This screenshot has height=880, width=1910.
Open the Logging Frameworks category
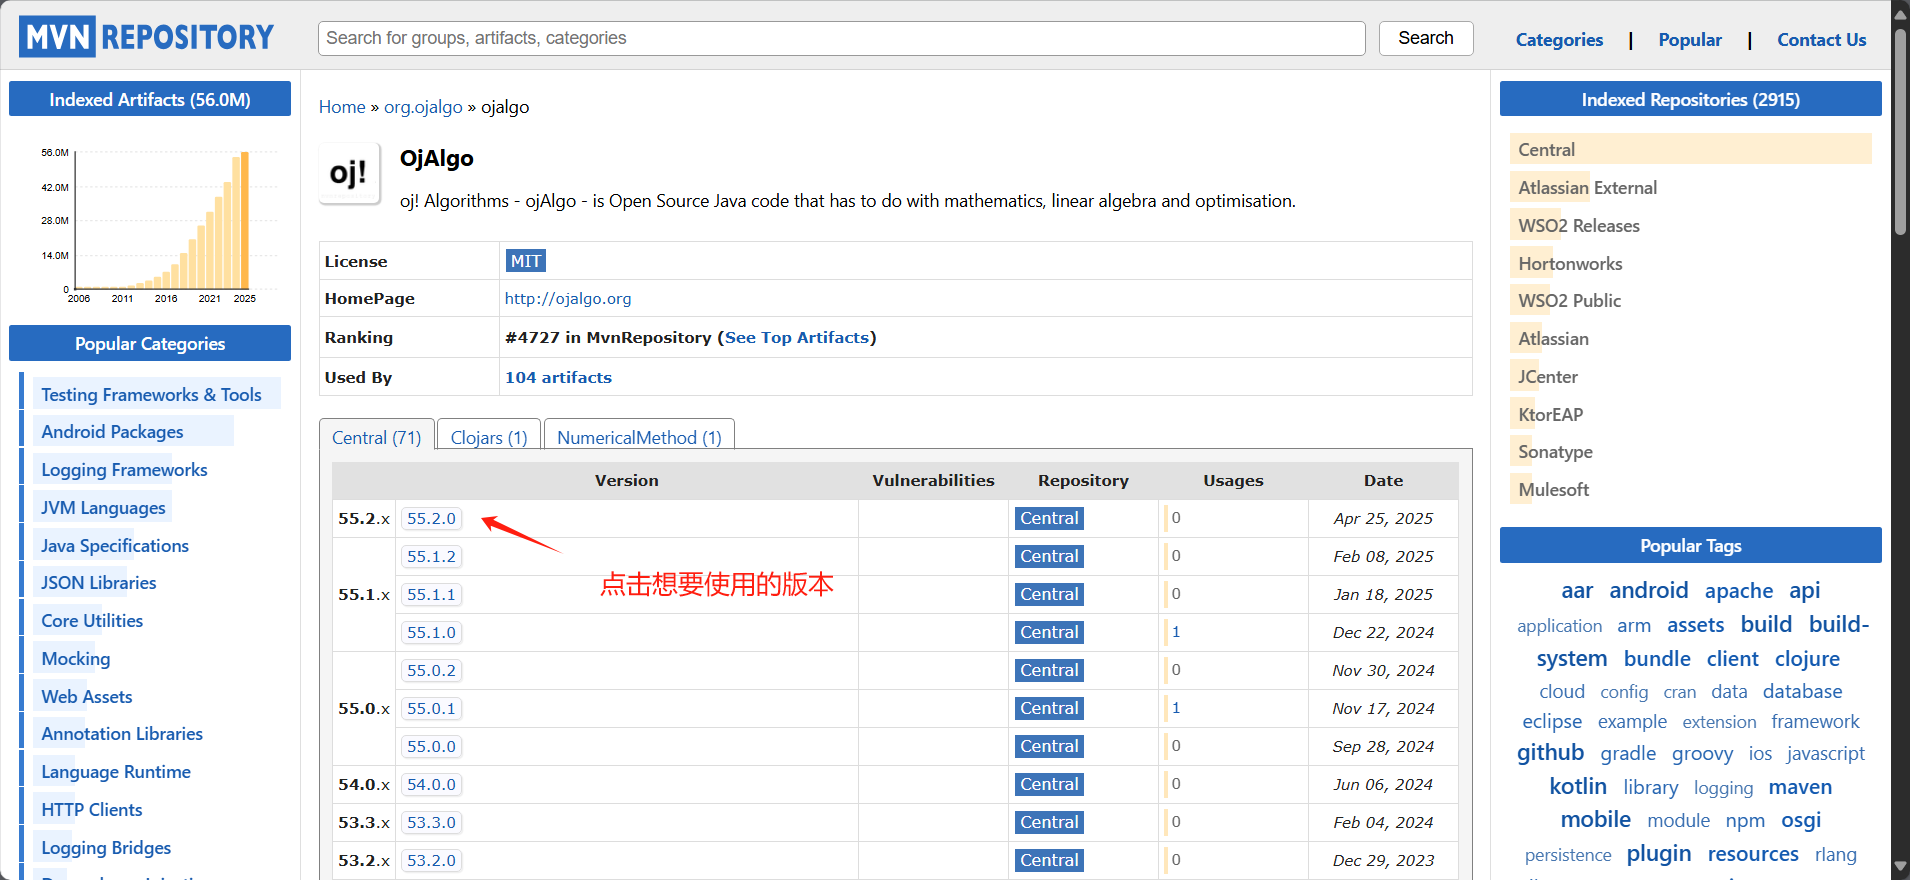(124, 470)
